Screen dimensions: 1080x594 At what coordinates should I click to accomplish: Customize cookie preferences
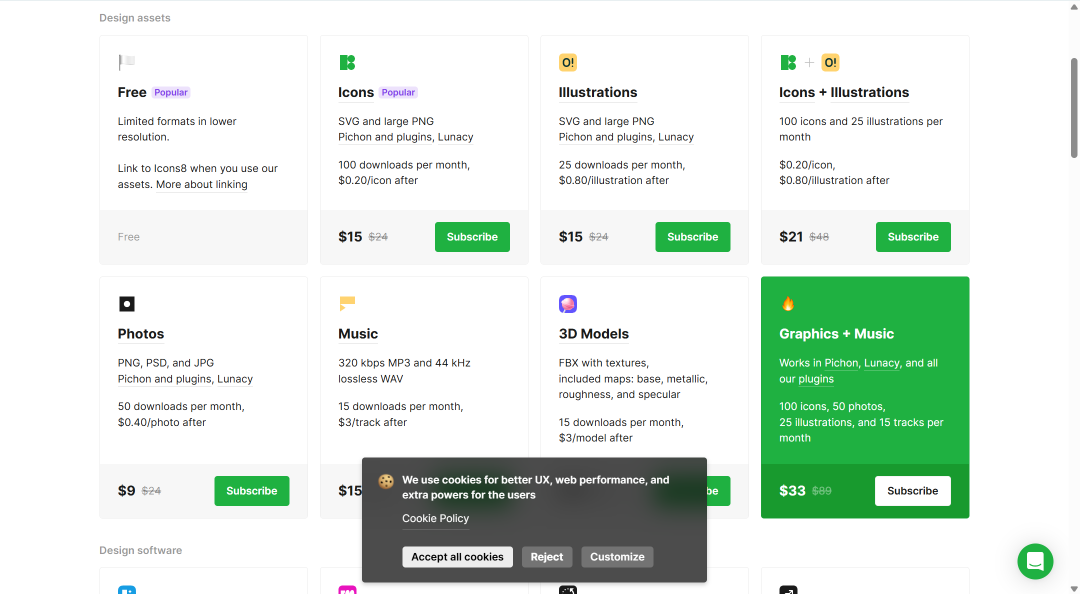point(617,557)
